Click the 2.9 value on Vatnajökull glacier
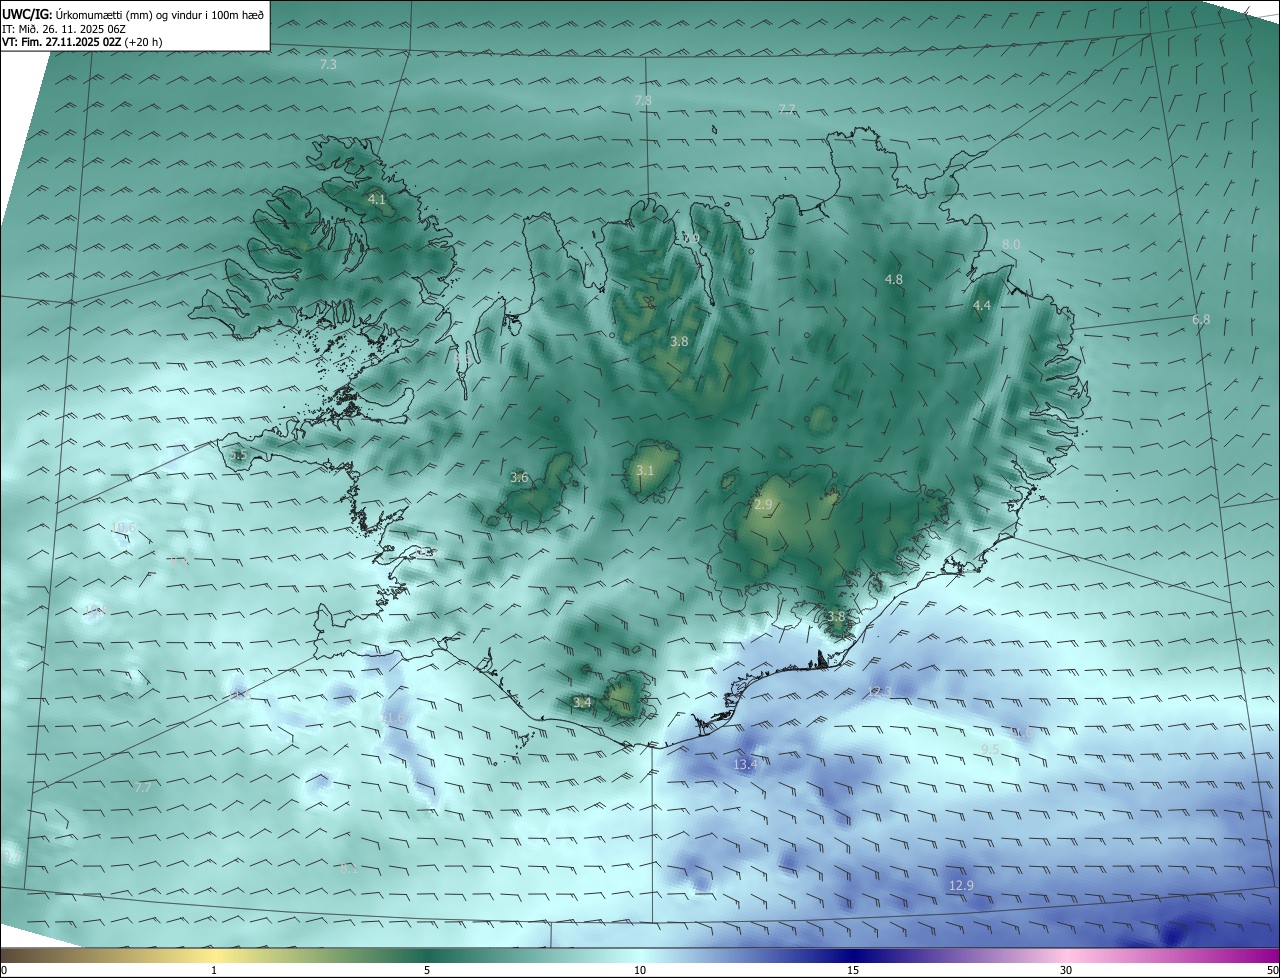This screenshot has width=1280, height=978. 763,505
